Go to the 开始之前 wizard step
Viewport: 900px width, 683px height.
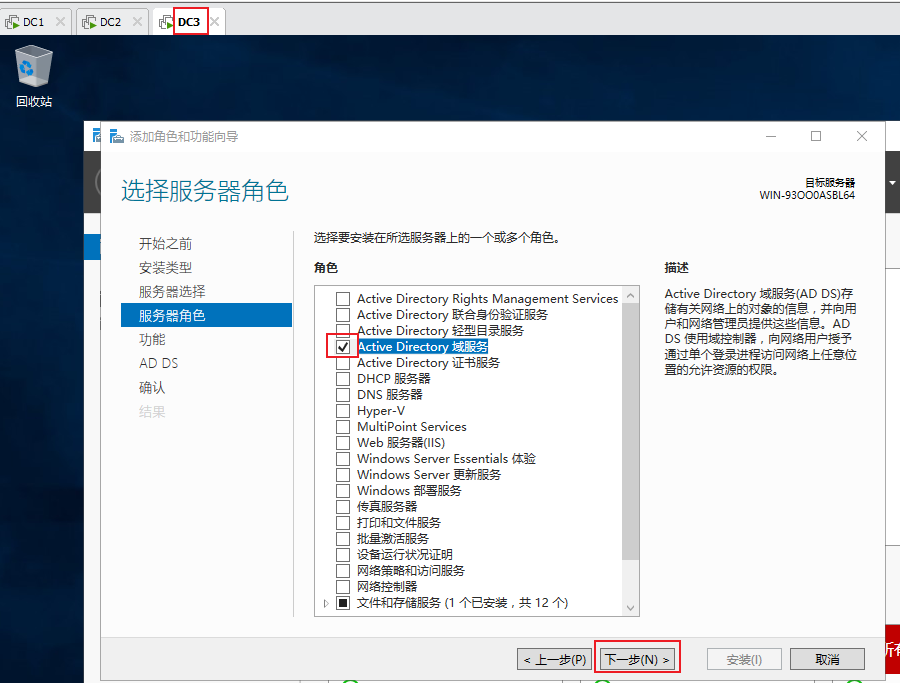(x=165, y=244)
